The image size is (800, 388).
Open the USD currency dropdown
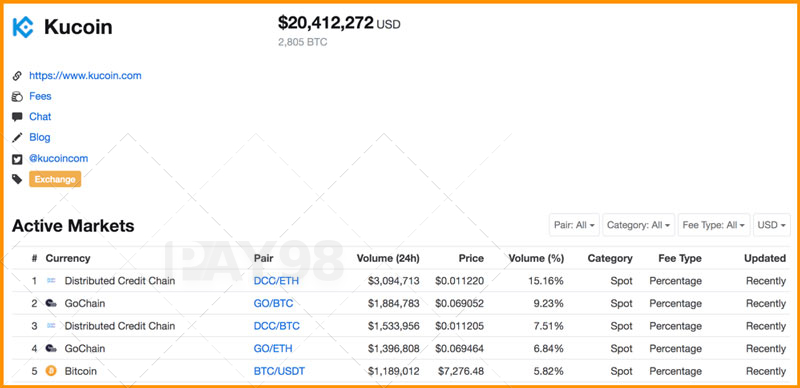pyautogui.click(x=771, y=225)
